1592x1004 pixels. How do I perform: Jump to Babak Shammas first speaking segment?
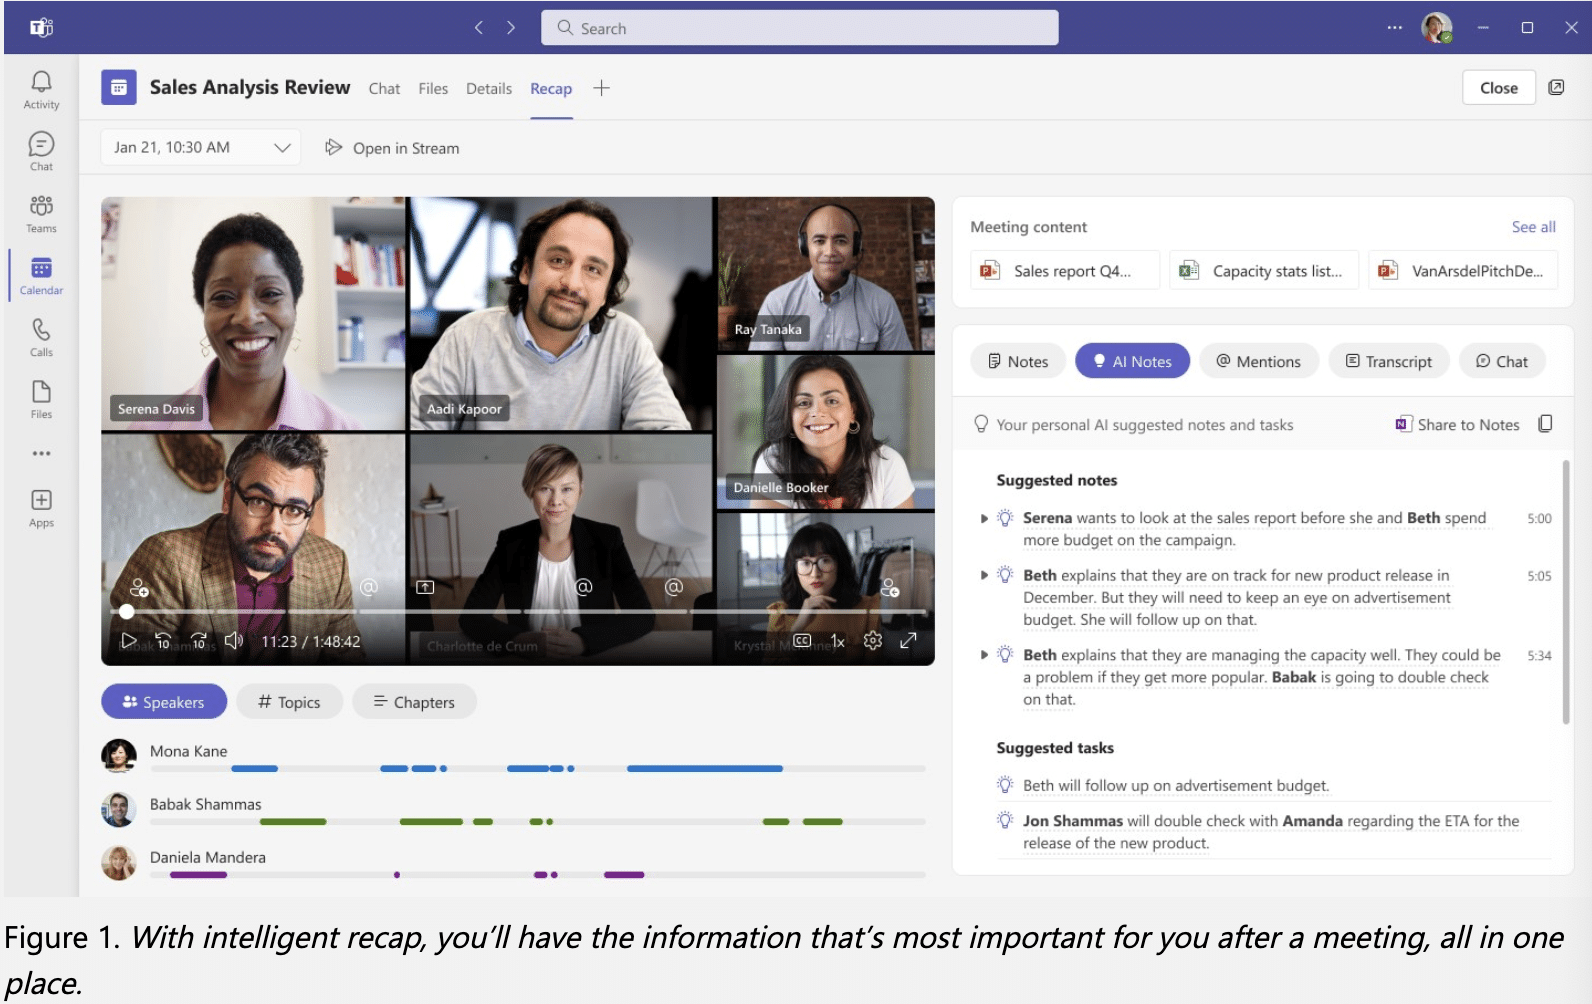point(293,822)
